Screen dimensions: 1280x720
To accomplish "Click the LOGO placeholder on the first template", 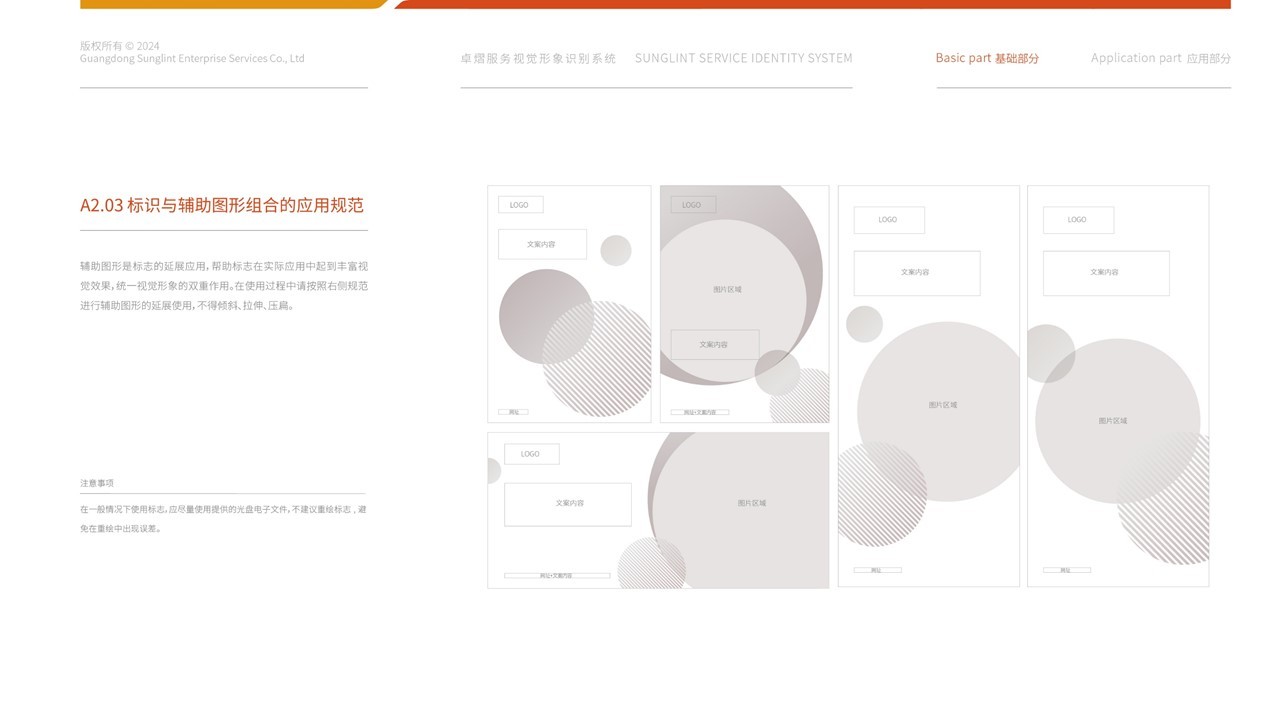I will (519, 204).
